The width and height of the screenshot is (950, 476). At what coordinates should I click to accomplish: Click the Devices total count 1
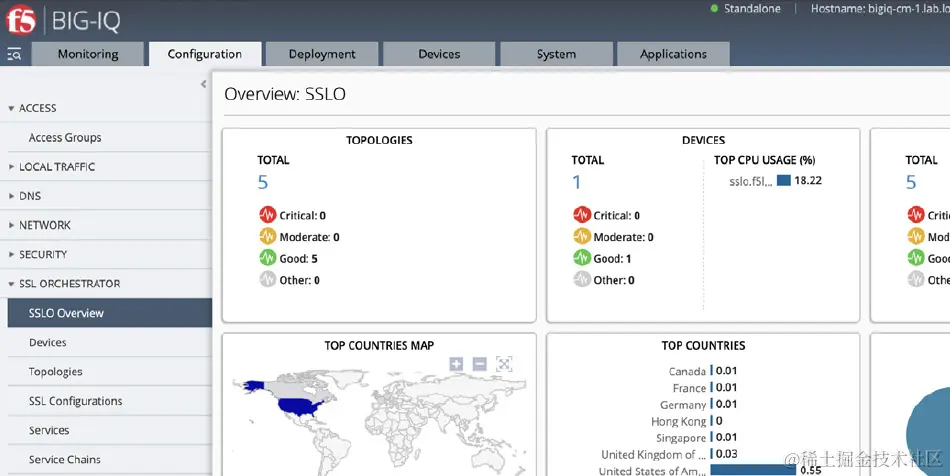point(576,182)
